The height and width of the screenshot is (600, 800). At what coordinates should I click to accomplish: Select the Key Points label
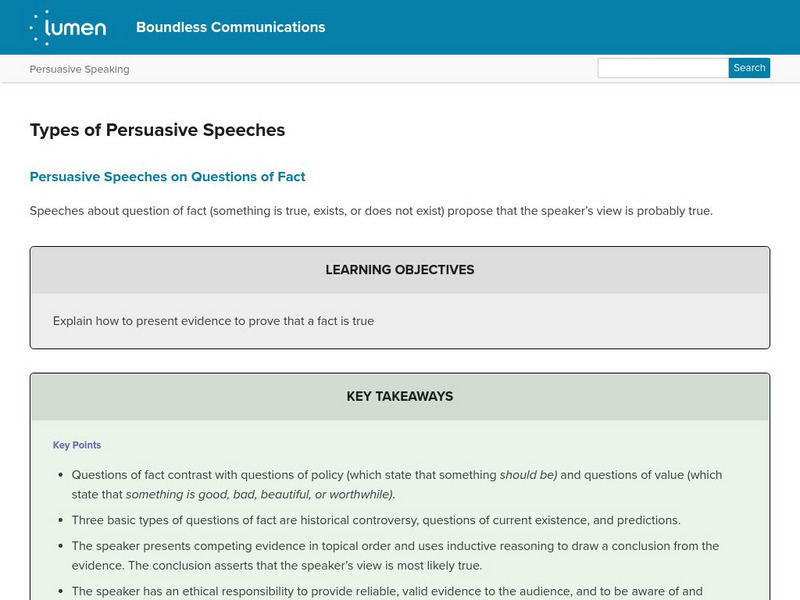tap(77, 445)
